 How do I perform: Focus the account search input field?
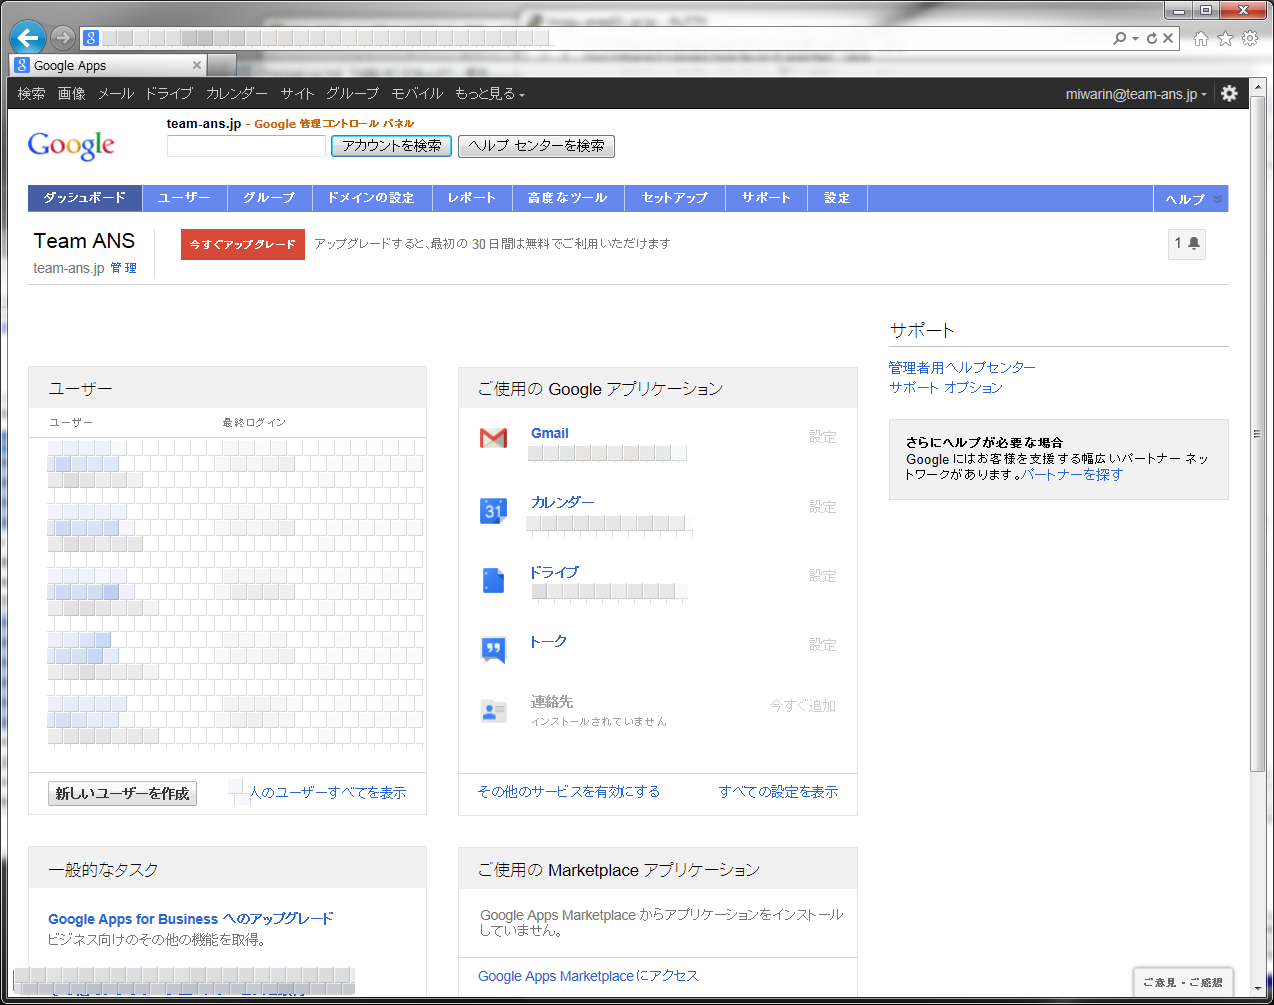pyautogui.click(x=247, y=146)
